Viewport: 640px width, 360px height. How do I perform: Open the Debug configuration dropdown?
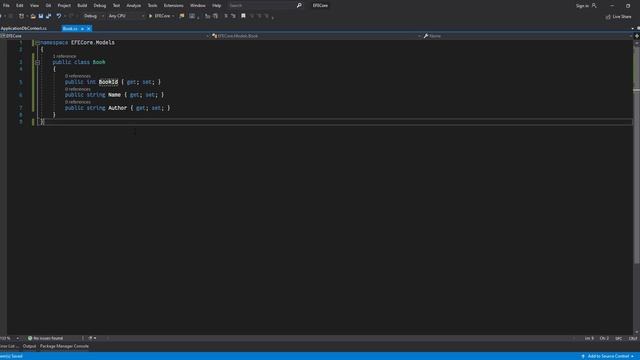(x=94, y=16)
